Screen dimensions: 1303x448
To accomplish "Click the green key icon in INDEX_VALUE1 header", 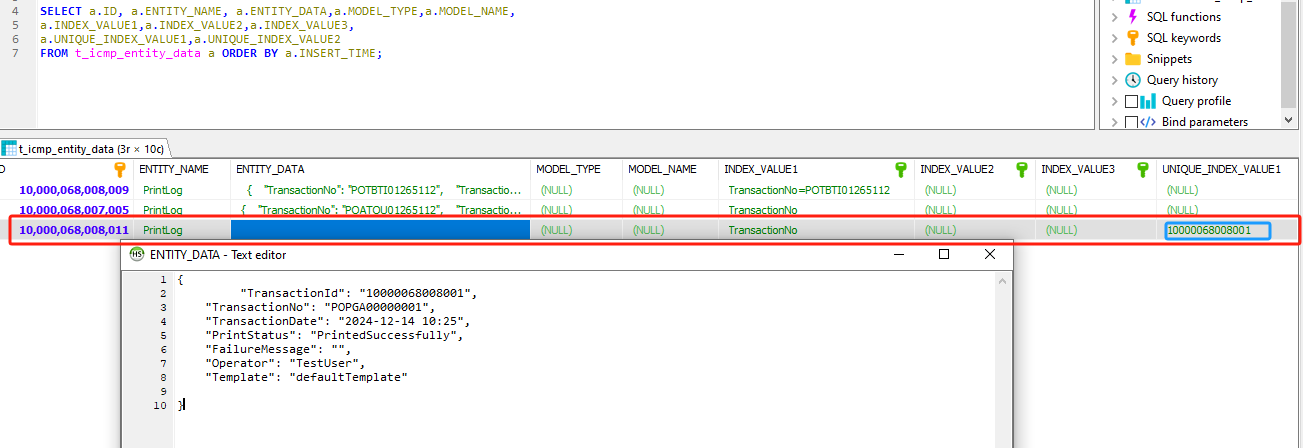I will click(900, 170).
